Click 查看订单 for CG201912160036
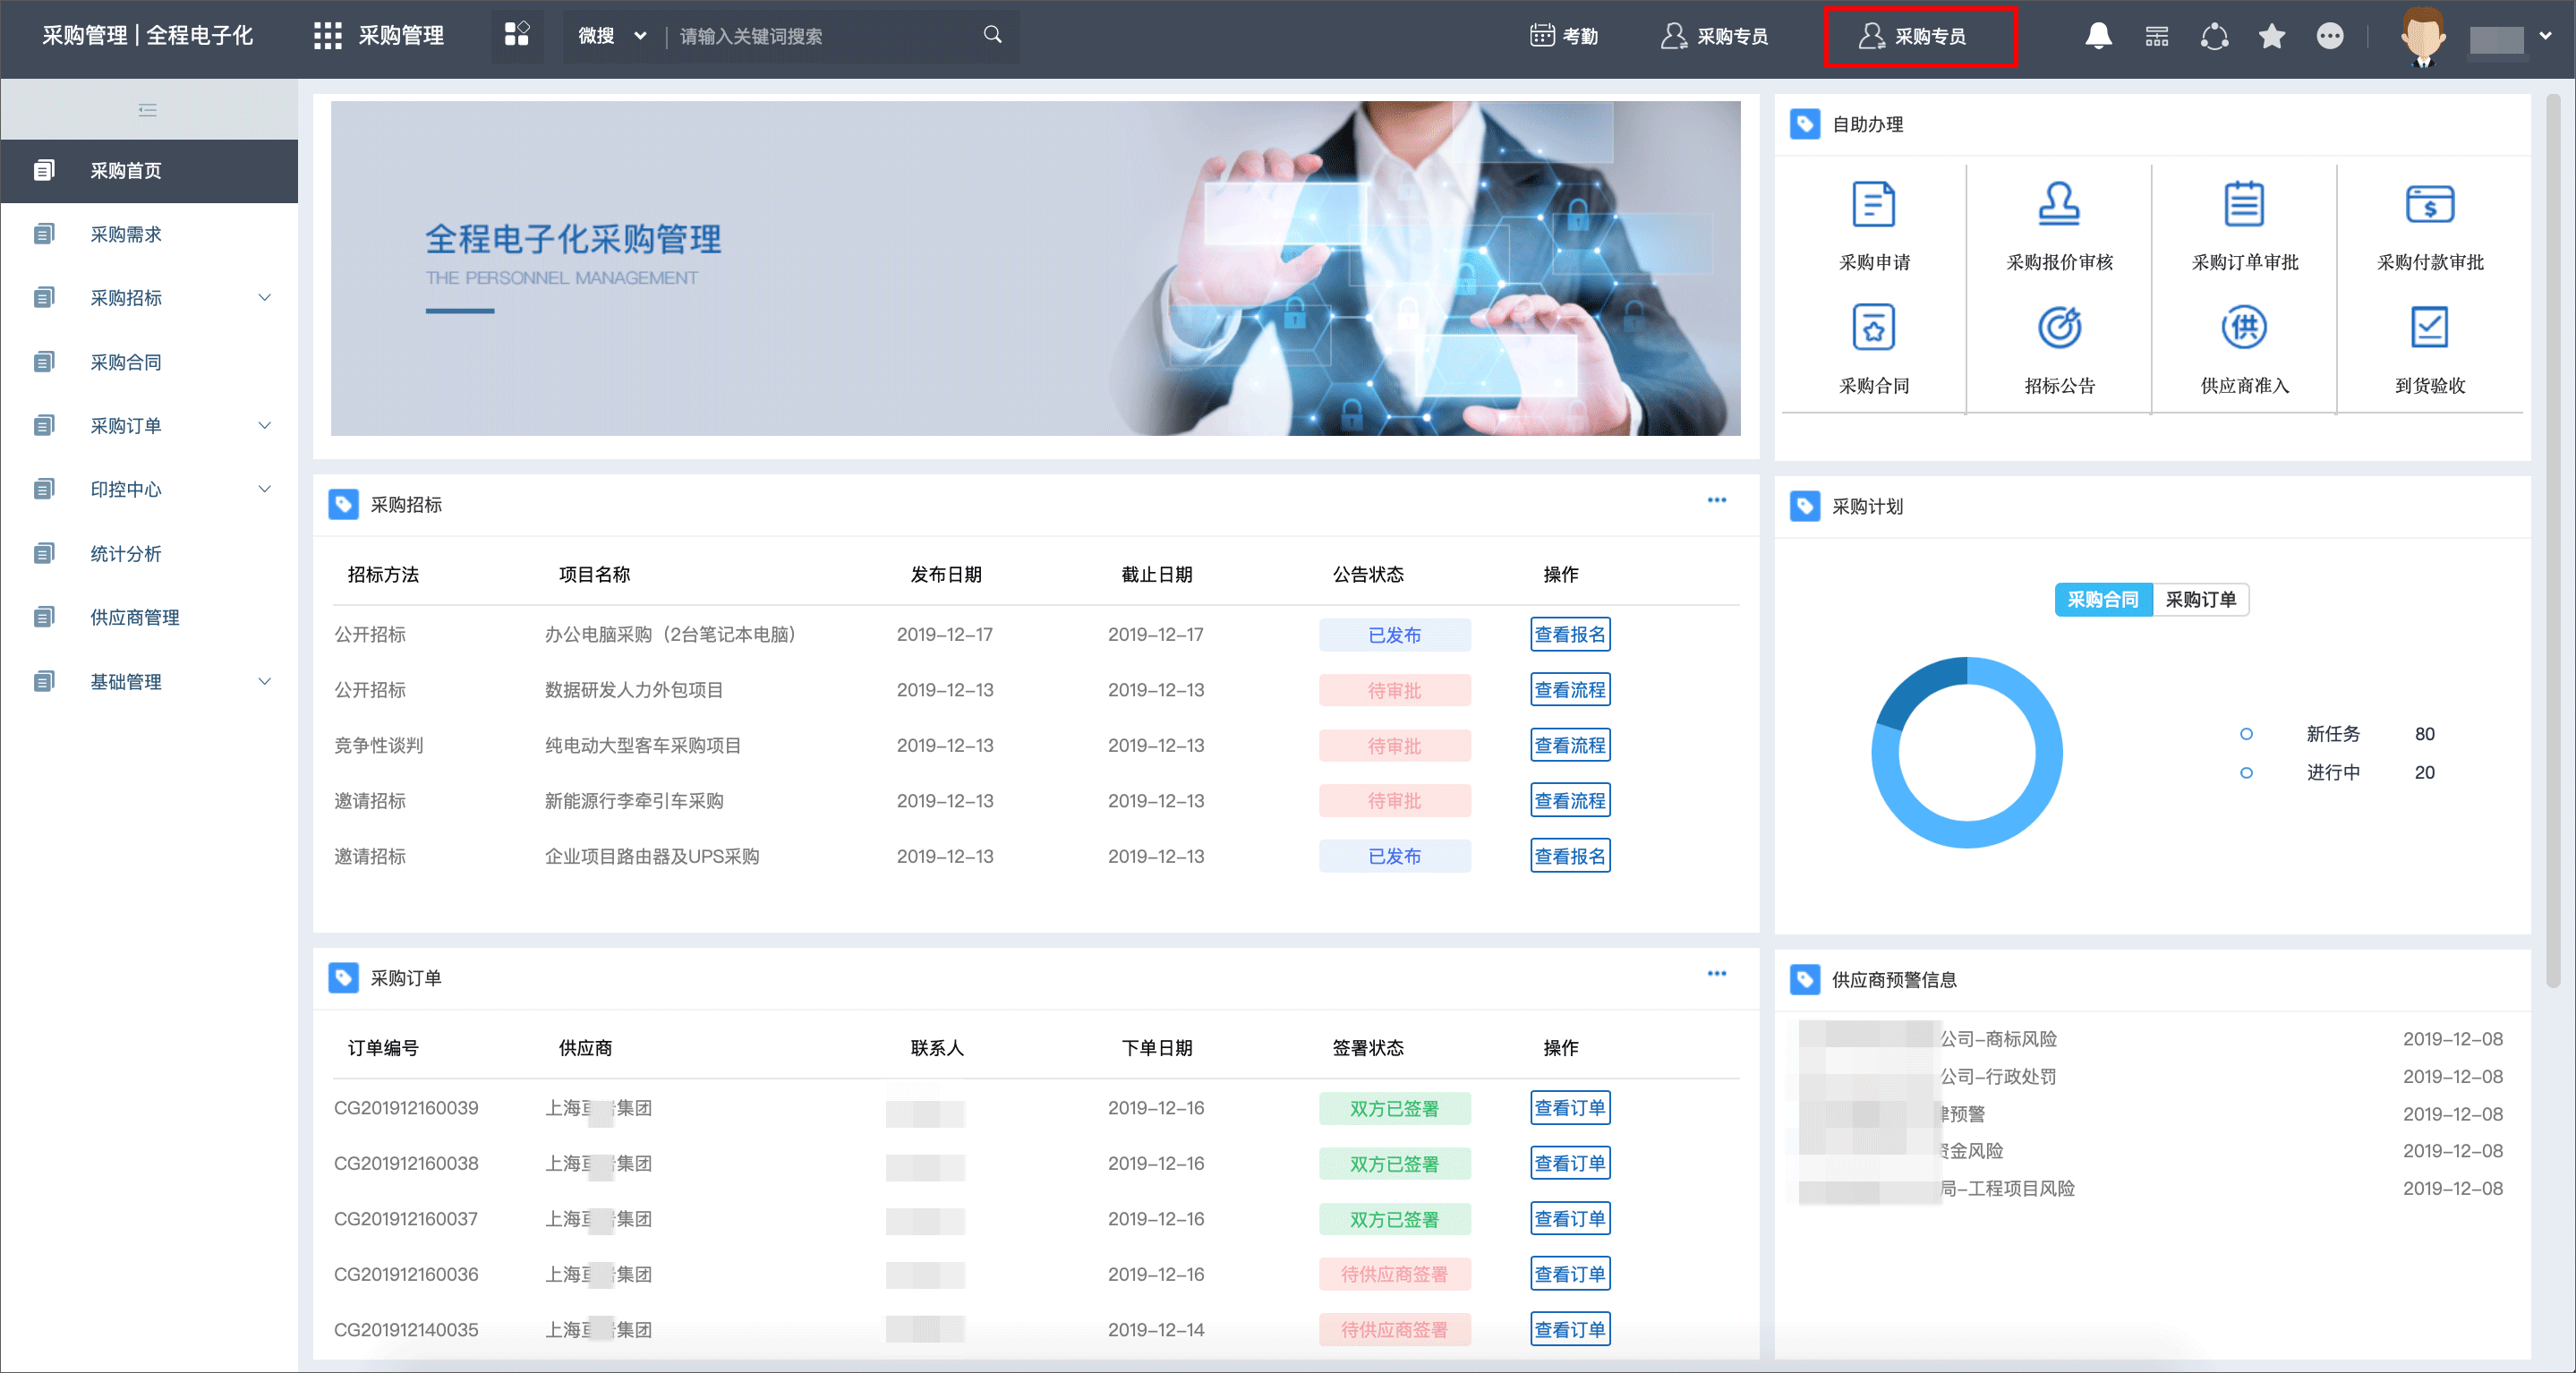This screenshot has width=2576, height=1373. click(x=1570, y=1275)
